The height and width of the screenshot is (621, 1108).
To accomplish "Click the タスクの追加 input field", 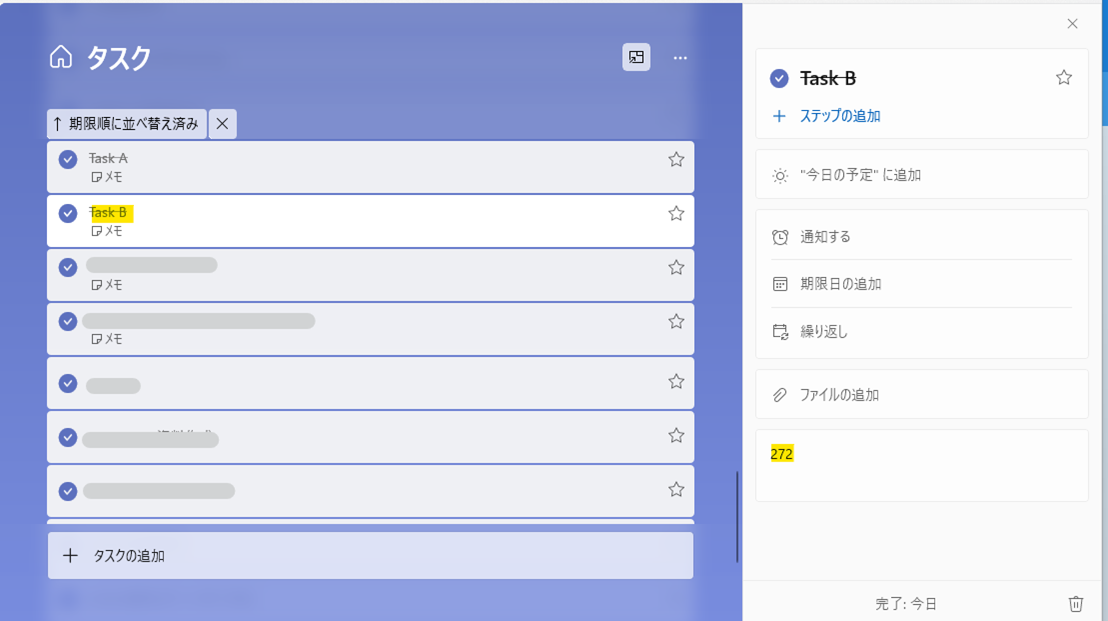I will click(370, 556).
